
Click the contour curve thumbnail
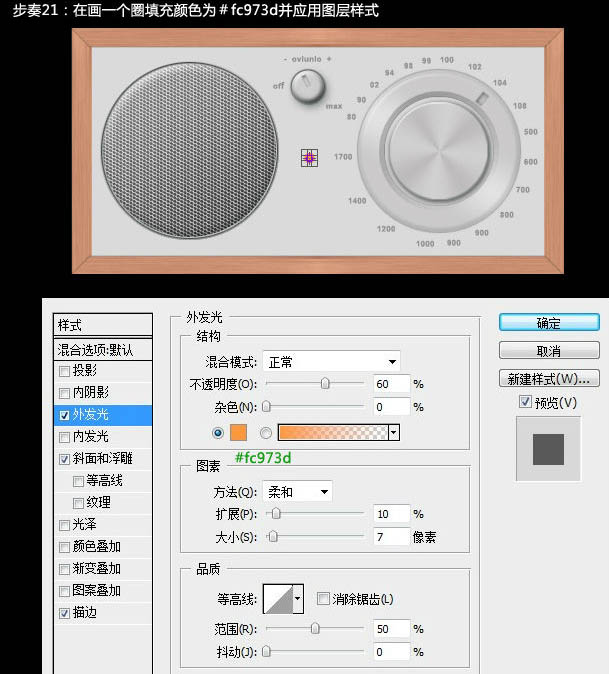(278, 598)
